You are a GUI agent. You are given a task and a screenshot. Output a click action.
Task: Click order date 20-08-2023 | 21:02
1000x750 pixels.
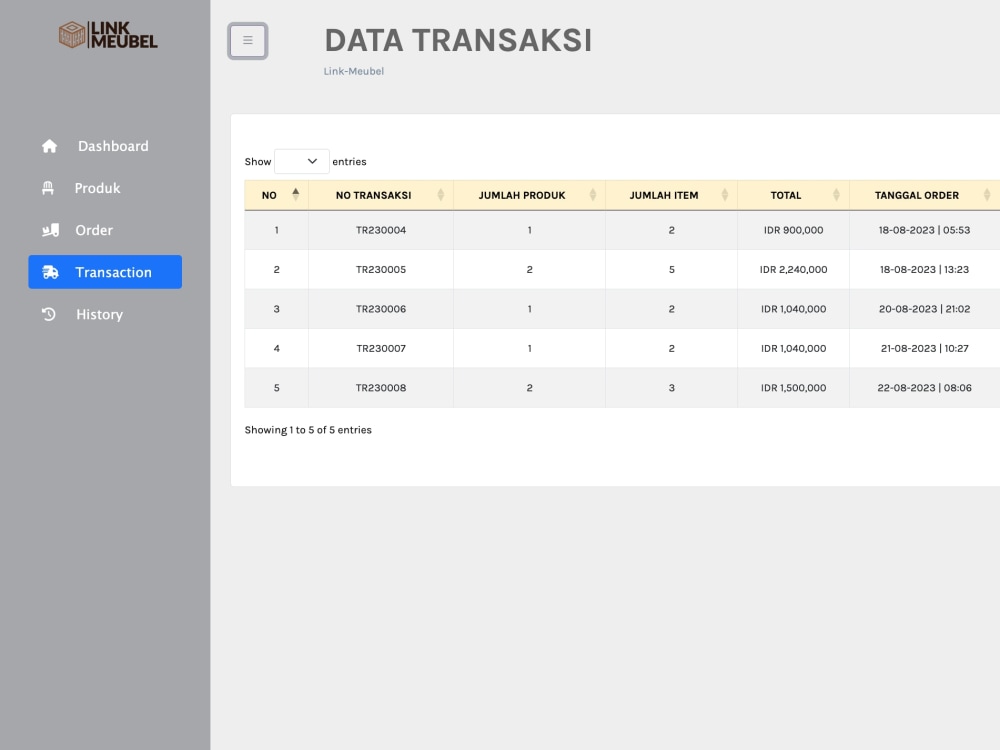[924, 309]
